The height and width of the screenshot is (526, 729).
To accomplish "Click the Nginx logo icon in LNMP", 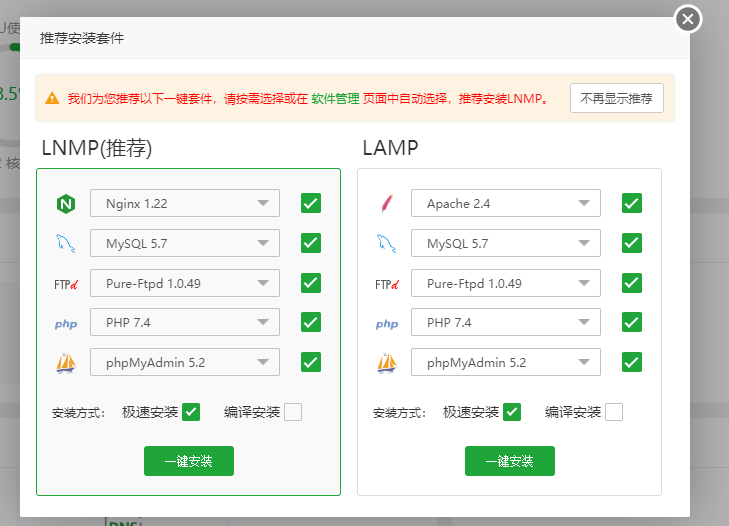I will [x=66, y=204].
